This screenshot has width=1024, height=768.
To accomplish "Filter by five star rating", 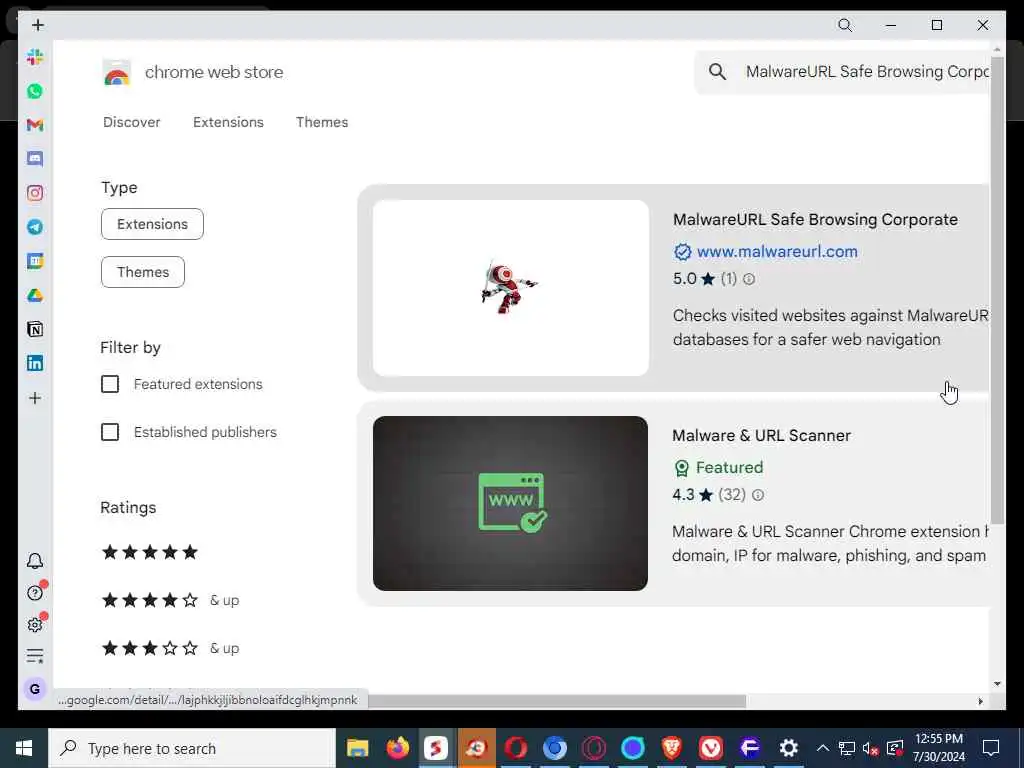I will (x=150, y=552).
